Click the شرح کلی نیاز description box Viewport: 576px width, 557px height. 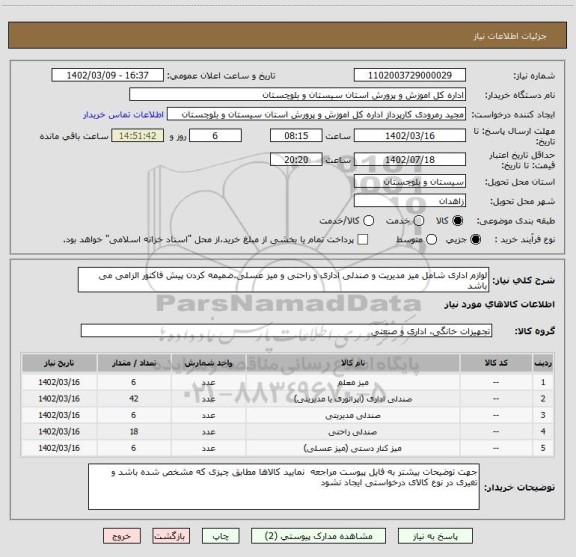284,280
